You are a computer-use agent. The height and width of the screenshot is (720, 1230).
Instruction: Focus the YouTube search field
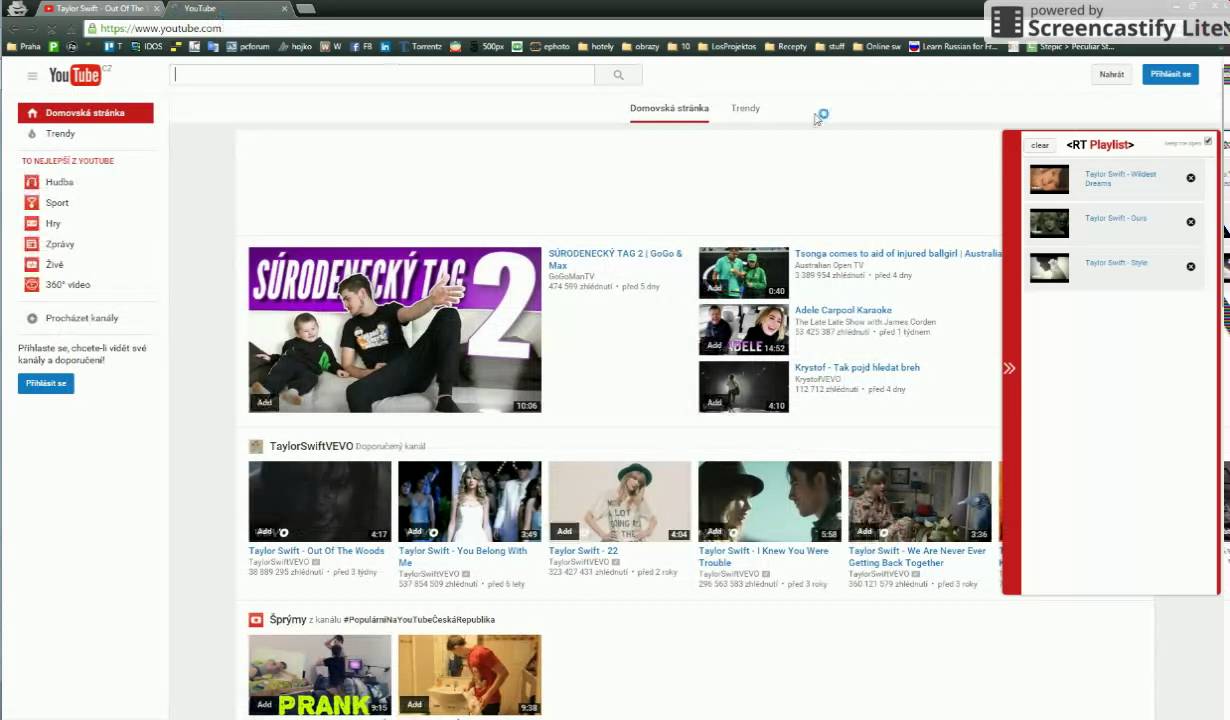tap(383, 75)
